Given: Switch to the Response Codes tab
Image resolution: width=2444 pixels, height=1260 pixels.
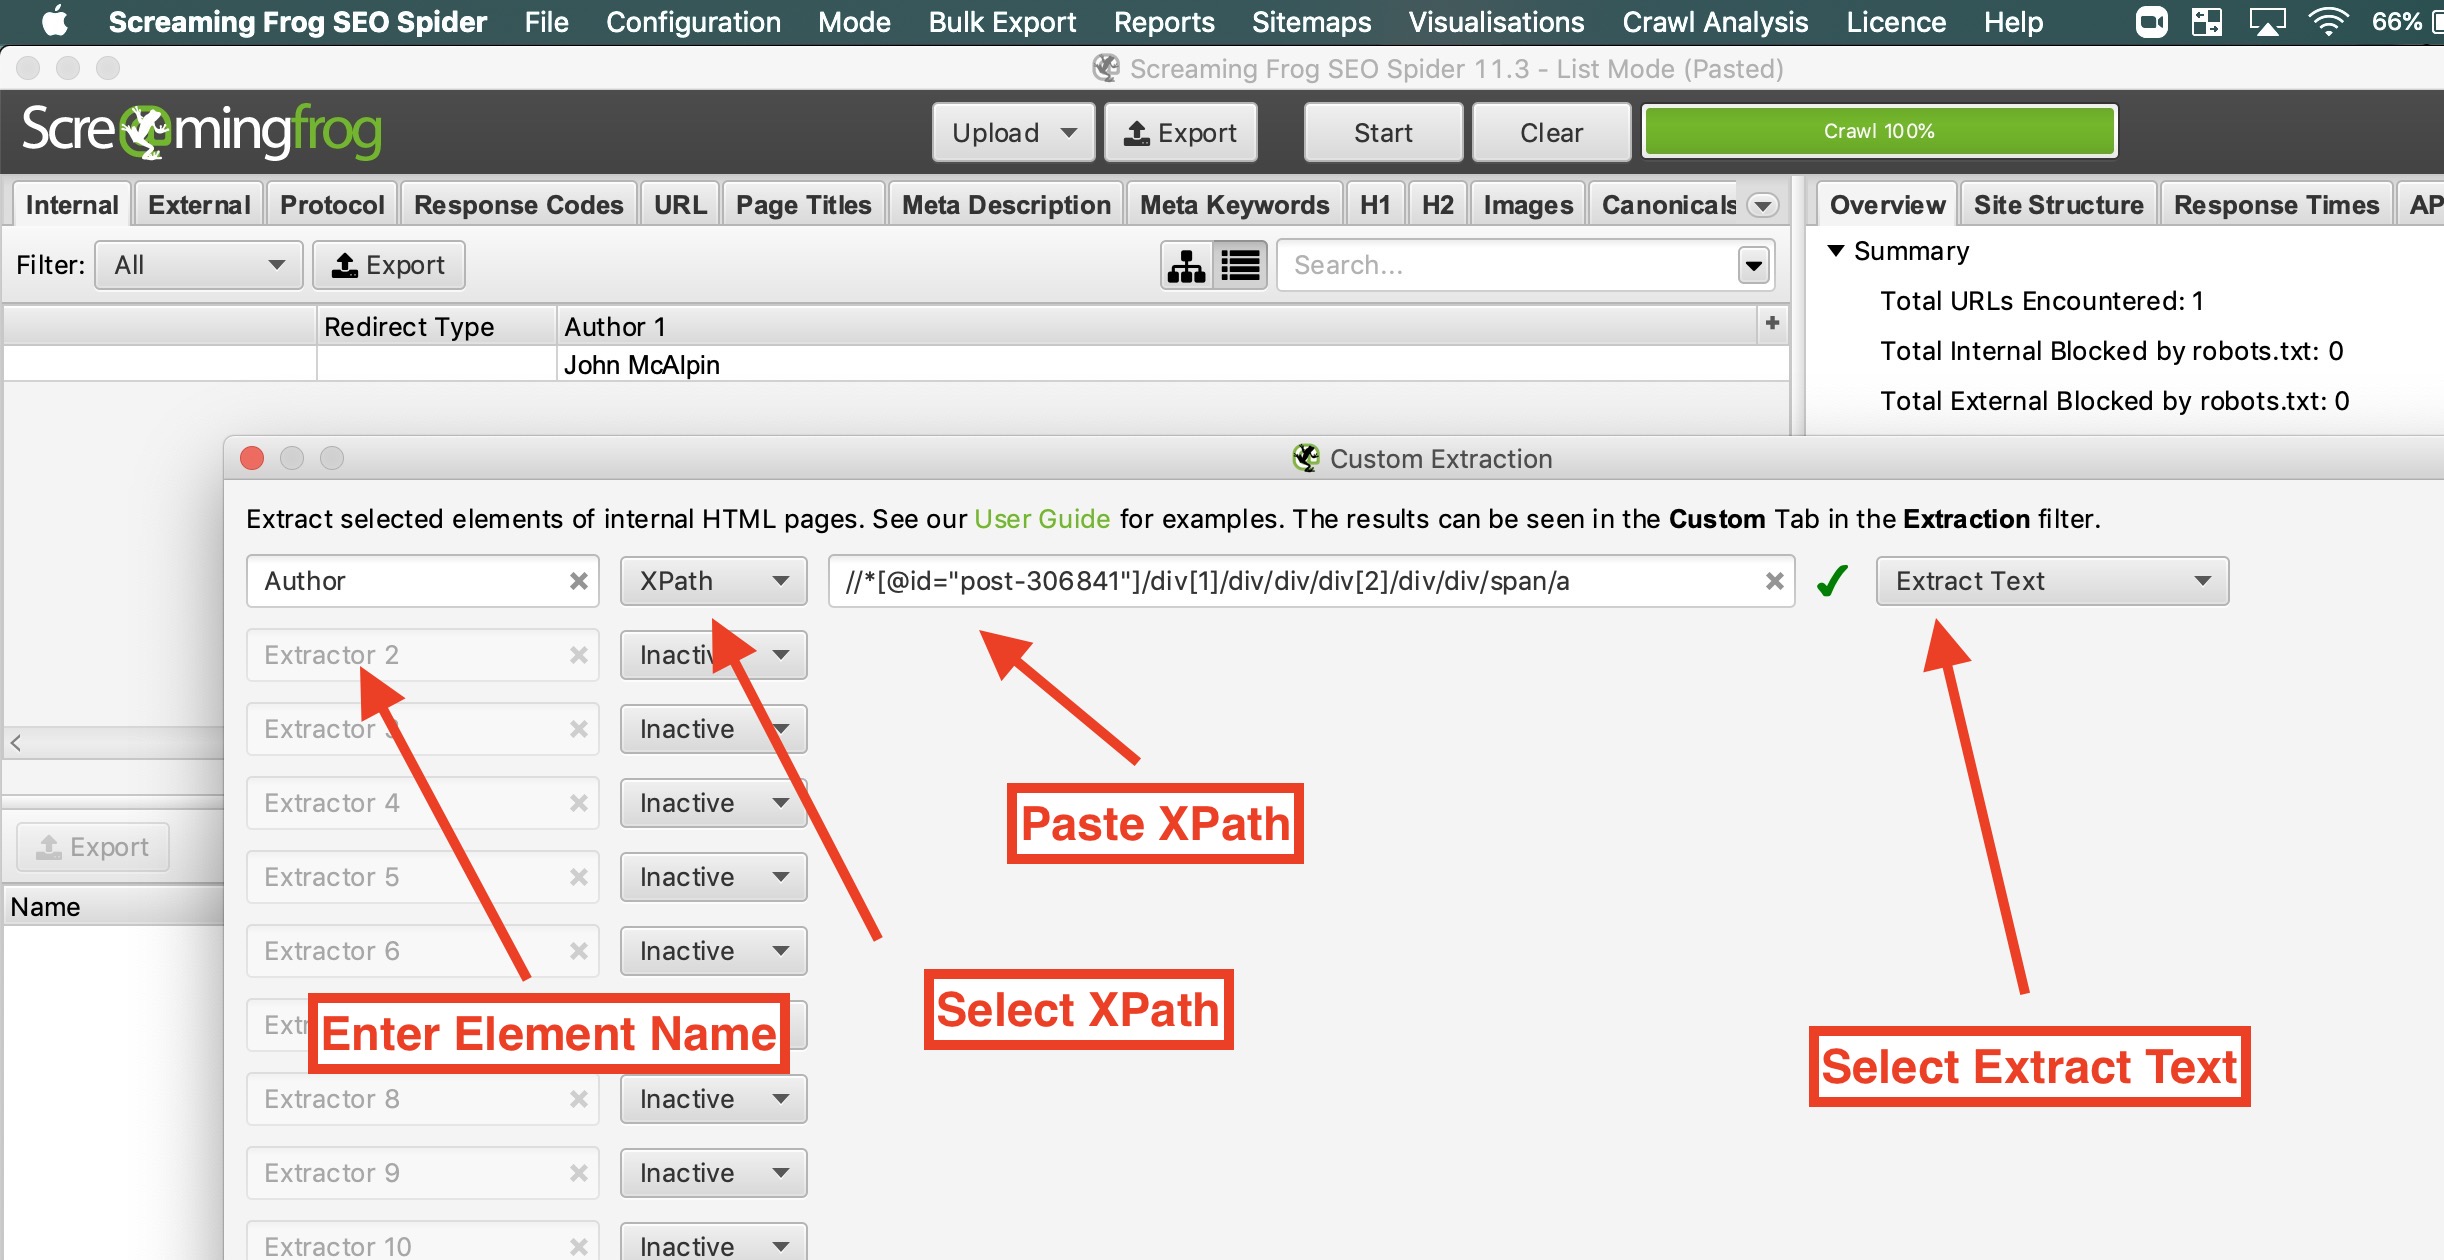Looking at the screenshot, I should click(x=518, y=204).
